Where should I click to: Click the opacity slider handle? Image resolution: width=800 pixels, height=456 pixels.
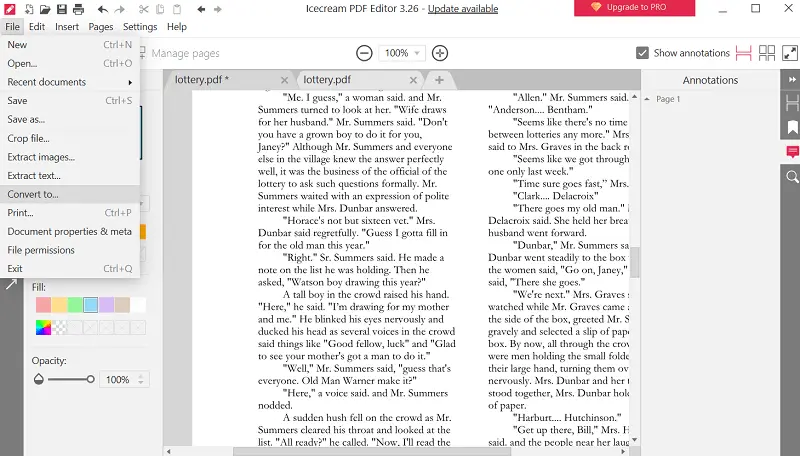point(90,379)
